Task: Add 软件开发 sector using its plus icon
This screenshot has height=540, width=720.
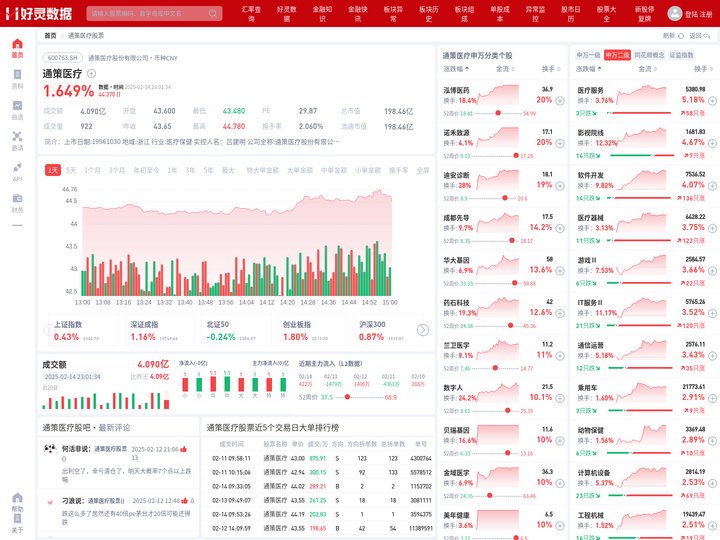Action: [x=712, y=186]
